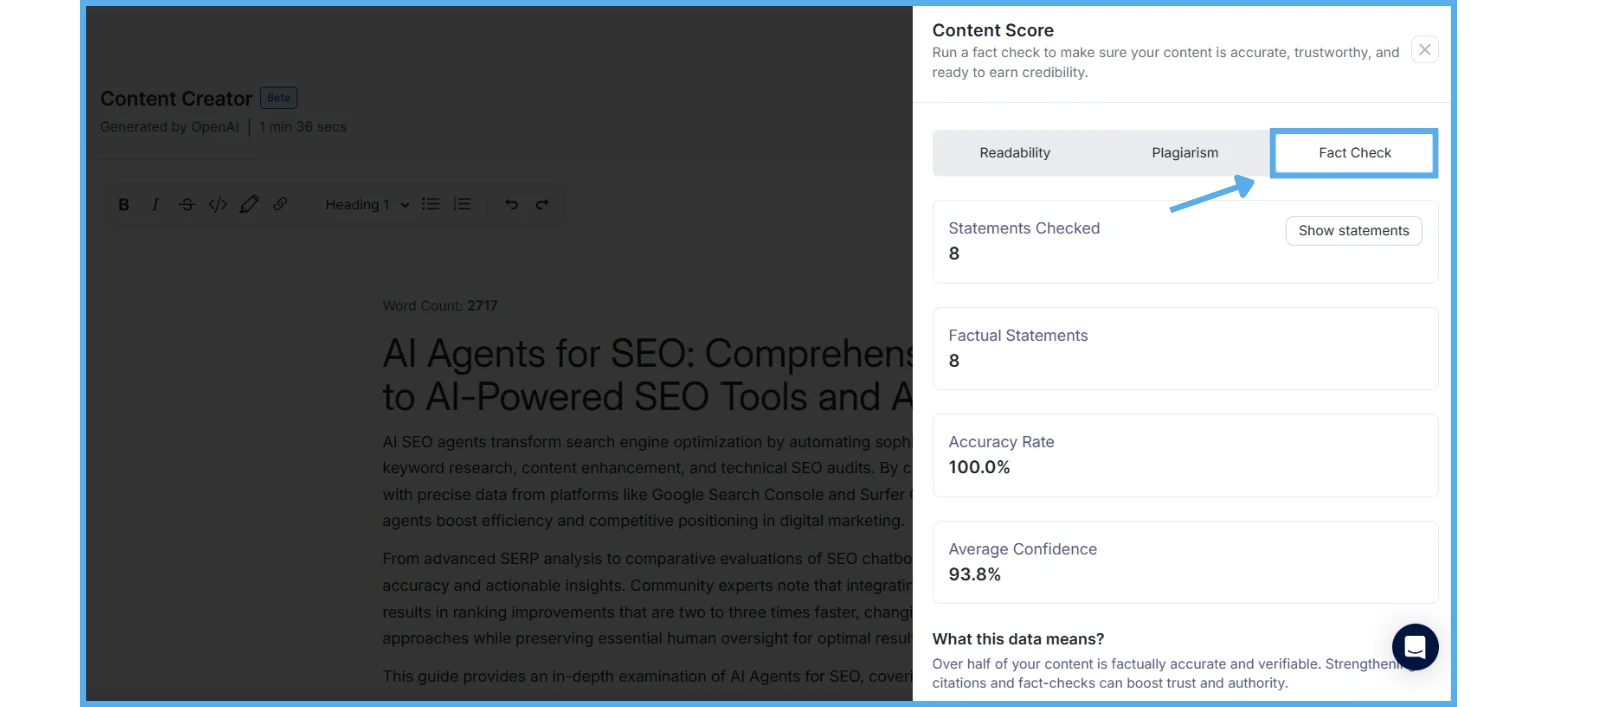Expand the heading format chevron

404,204
